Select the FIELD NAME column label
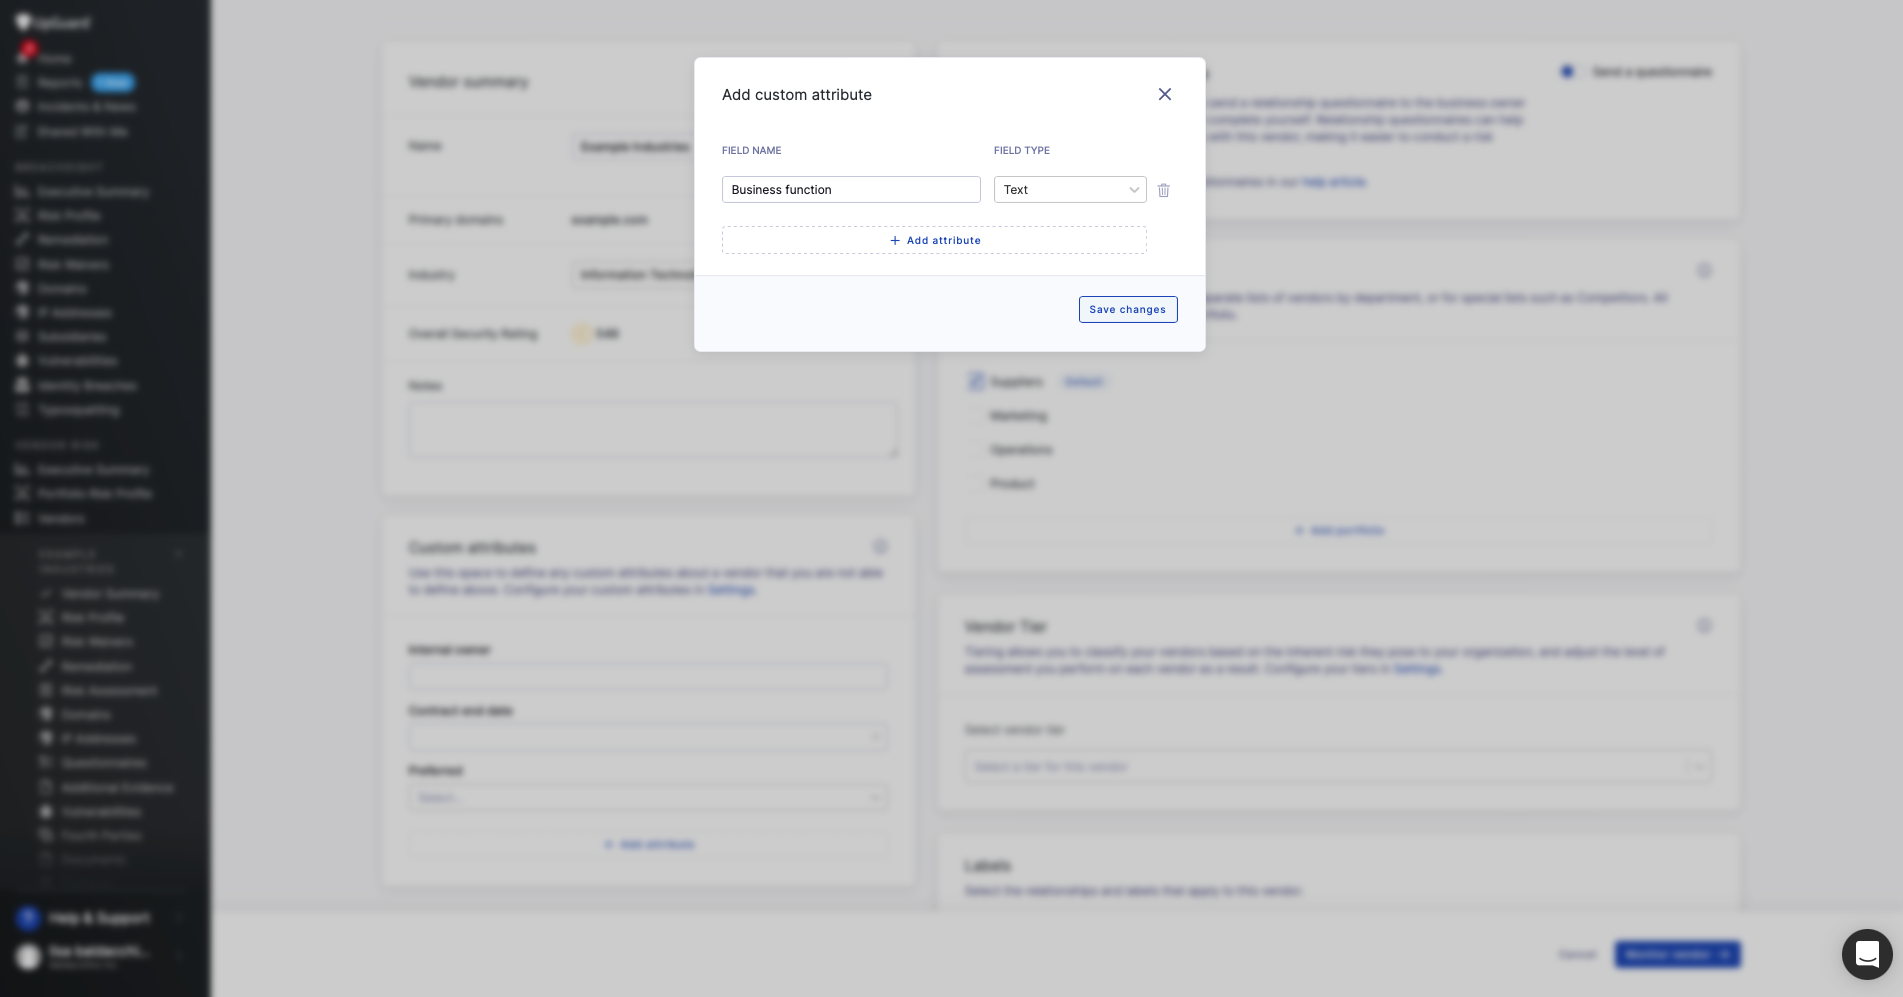The image size is (1903, 997). point(752,151)
